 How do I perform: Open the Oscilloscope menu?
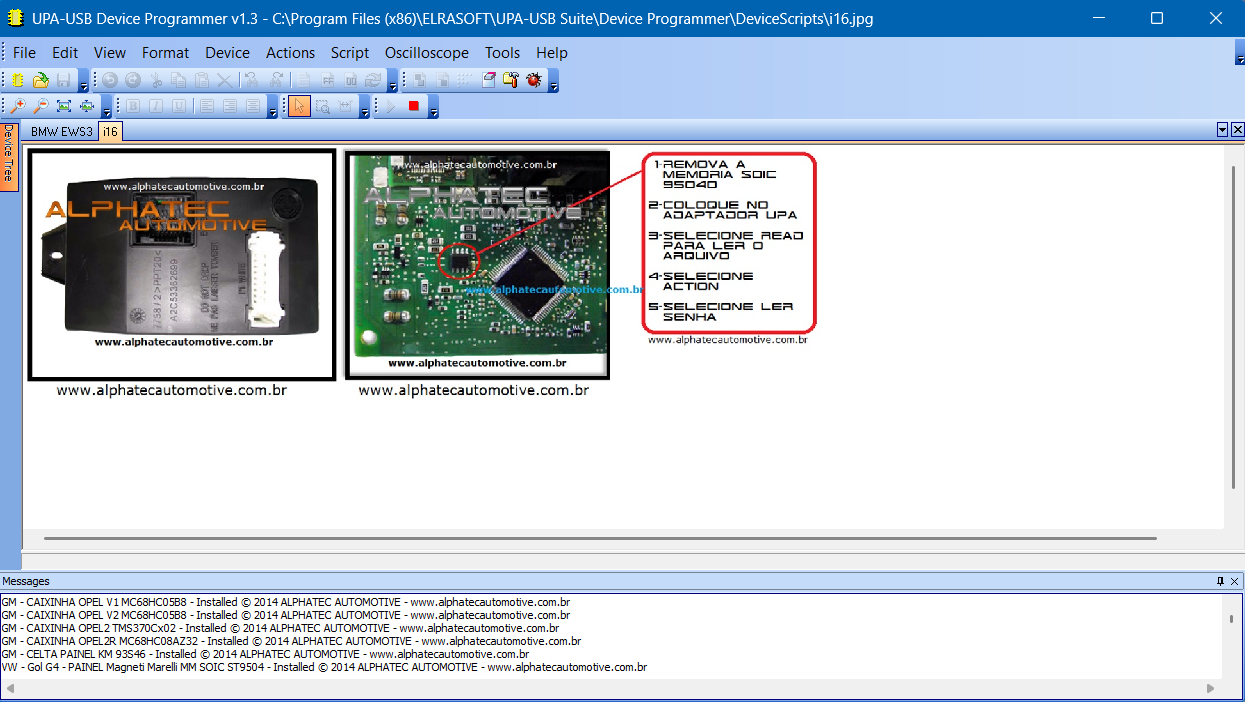point(427,53)
